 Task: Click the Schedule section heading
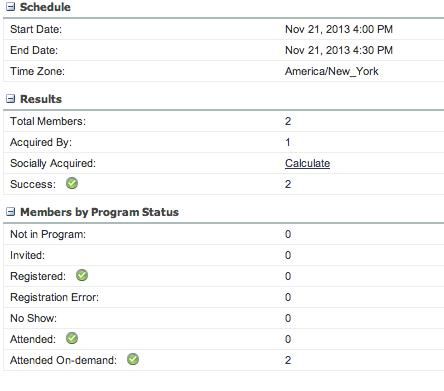point(45,7)
